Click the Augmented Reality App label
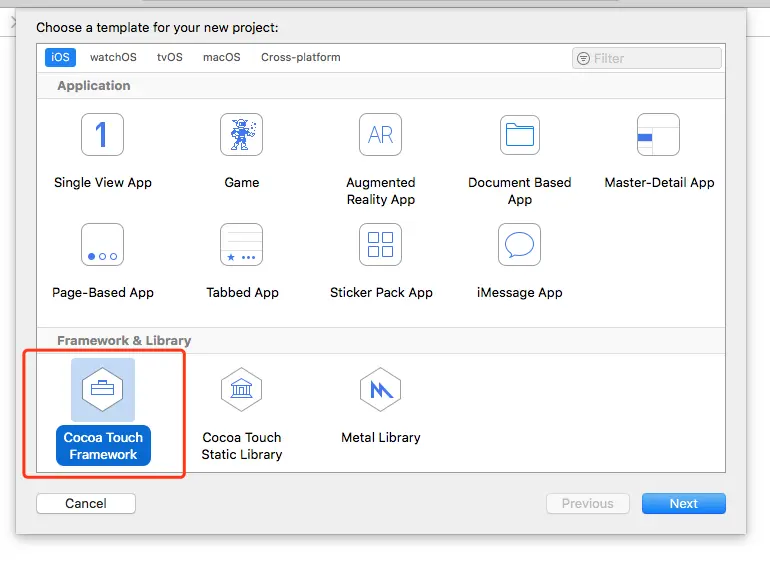Image resolution: width=770 pixels, height=564 pixels. pyautogui.click(x=381, y=191)
